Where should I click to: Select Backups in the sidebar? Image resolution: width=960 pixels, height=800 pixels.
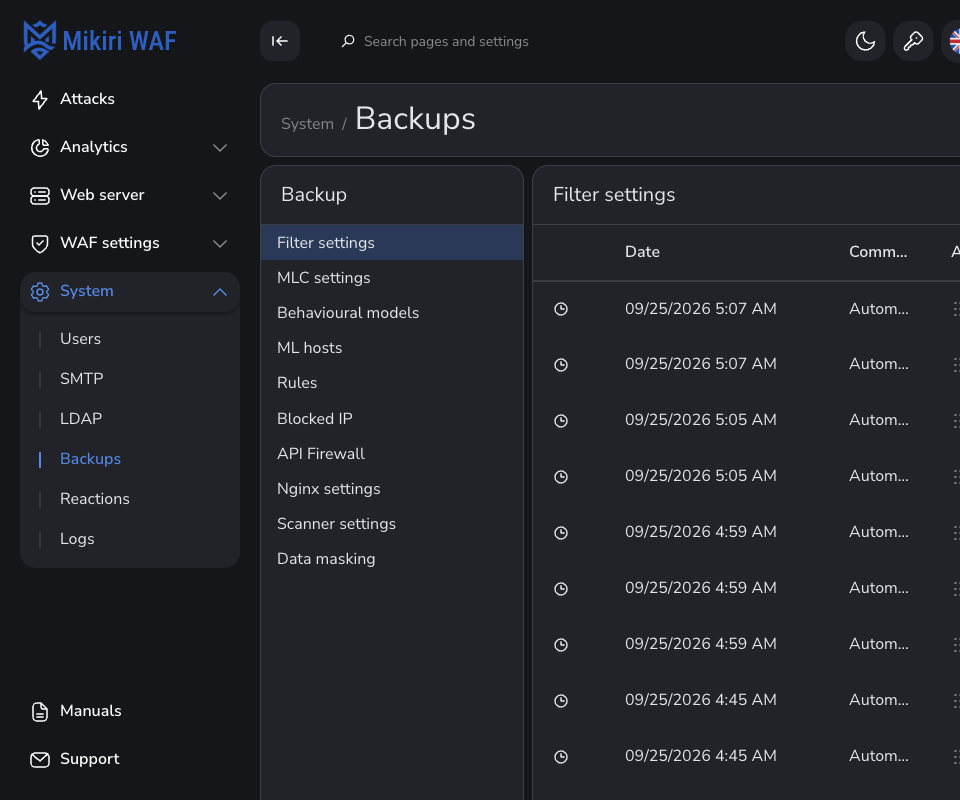tap(91, 458)
